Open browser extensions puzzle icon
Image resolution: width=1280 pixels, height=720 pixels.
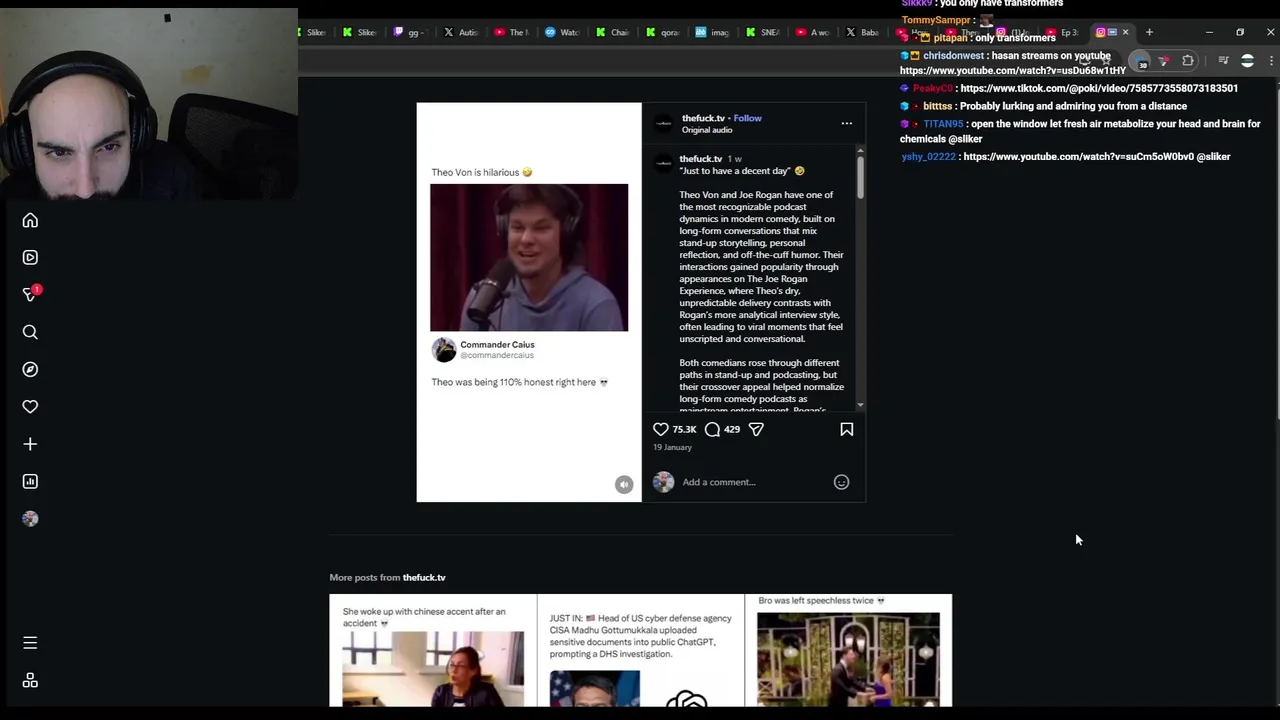[x=1188, y=61]
